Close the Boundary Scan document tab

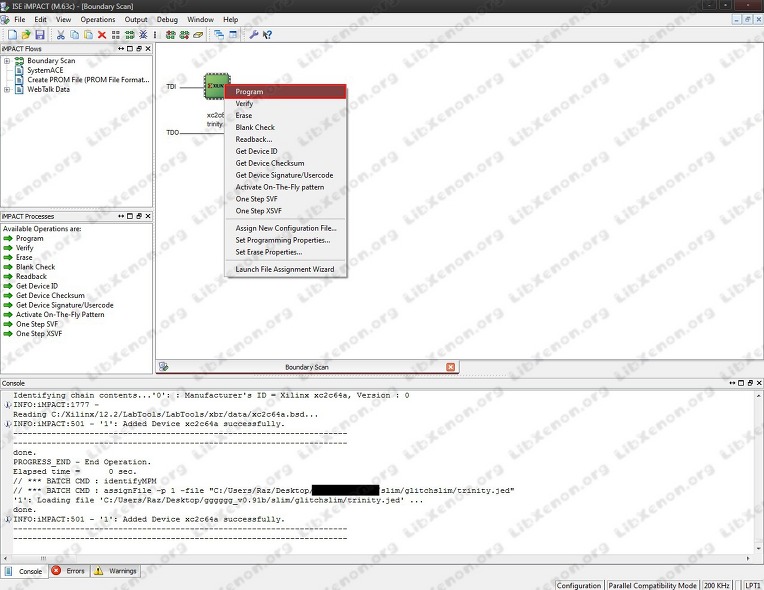point(451,367)
